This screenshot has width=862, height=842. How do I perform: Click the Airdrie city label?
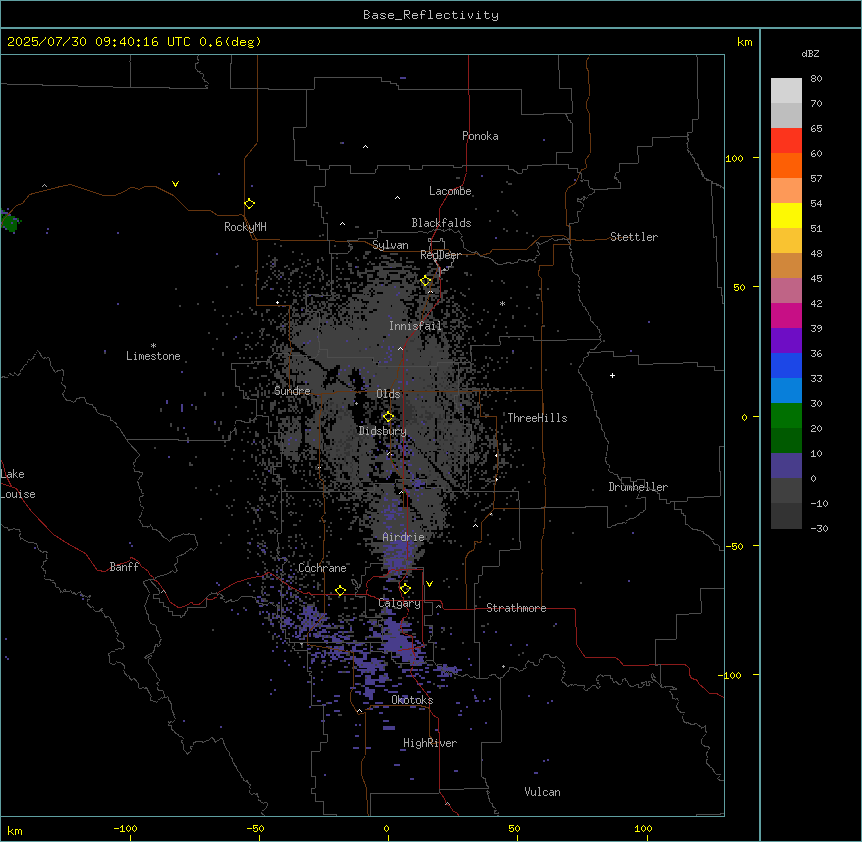coord(403,537)
